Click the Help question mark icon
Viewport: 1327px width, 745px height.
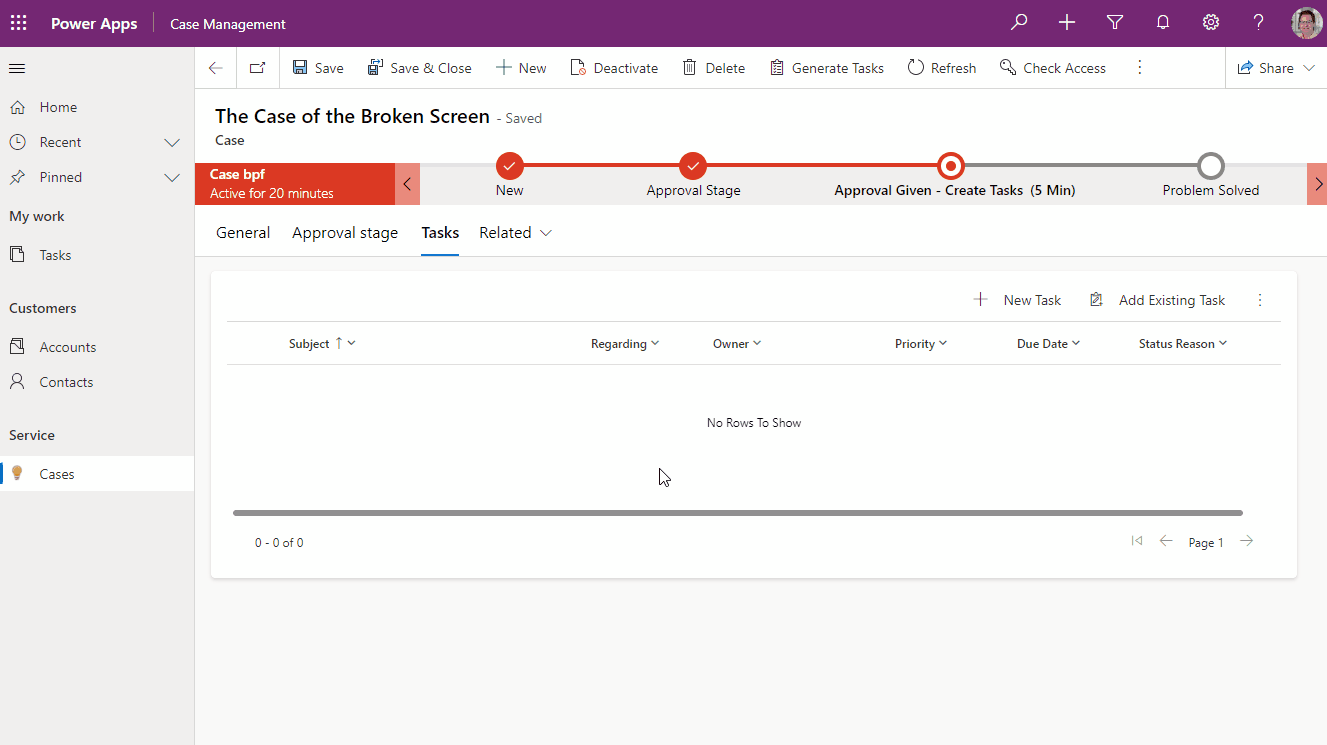tap(1258, 21)
